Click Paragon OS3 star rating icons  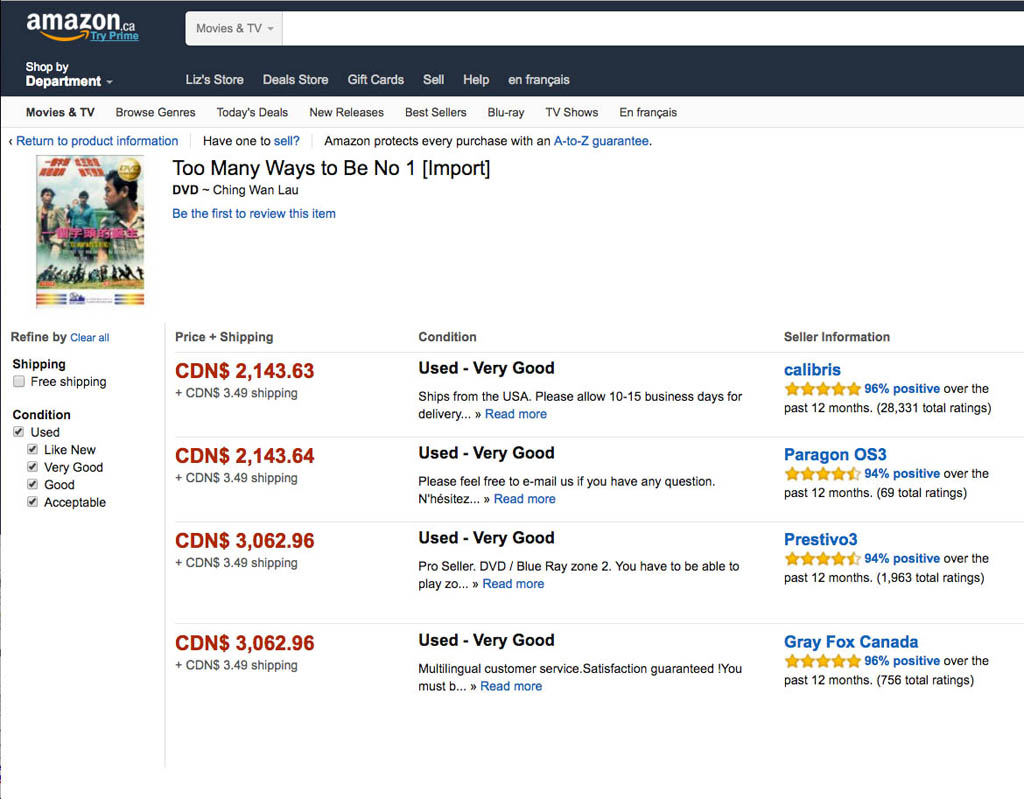(822, 474)
